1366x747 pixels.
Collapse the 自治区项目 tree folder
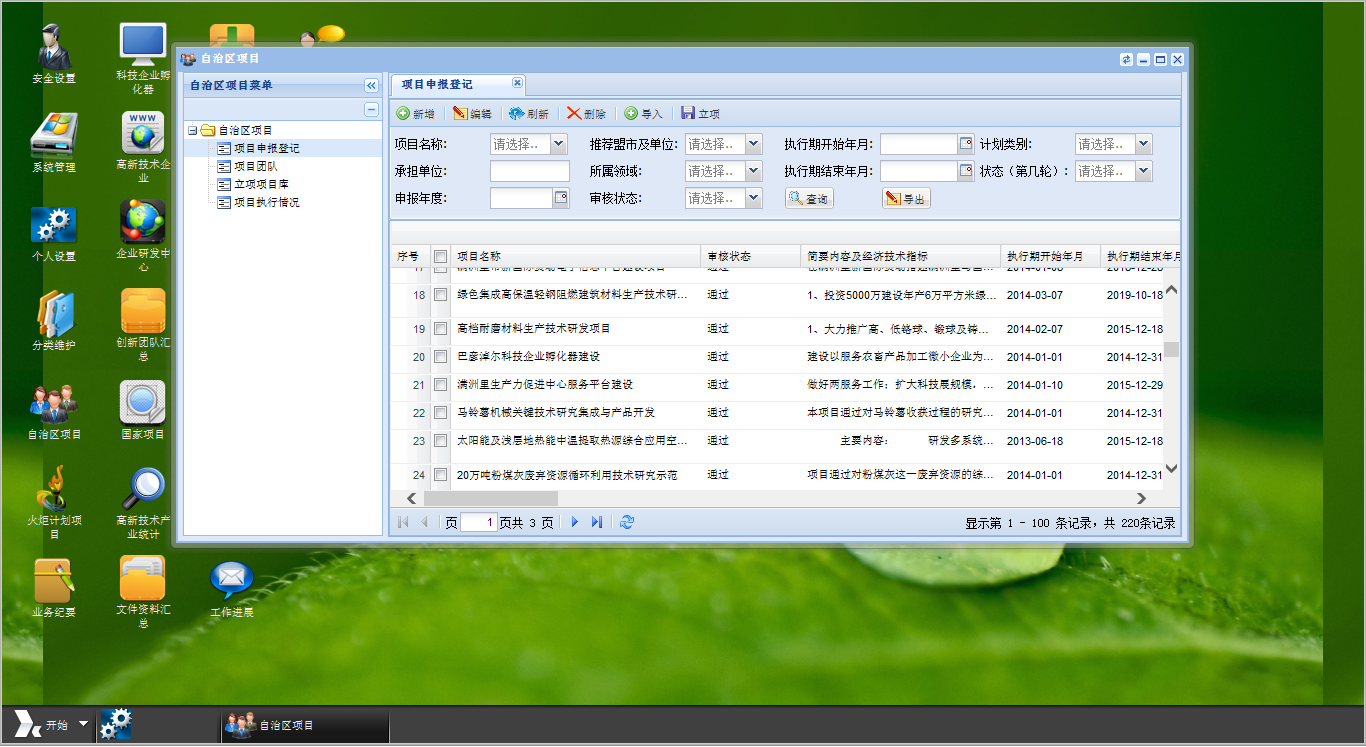tap(192, 130)
